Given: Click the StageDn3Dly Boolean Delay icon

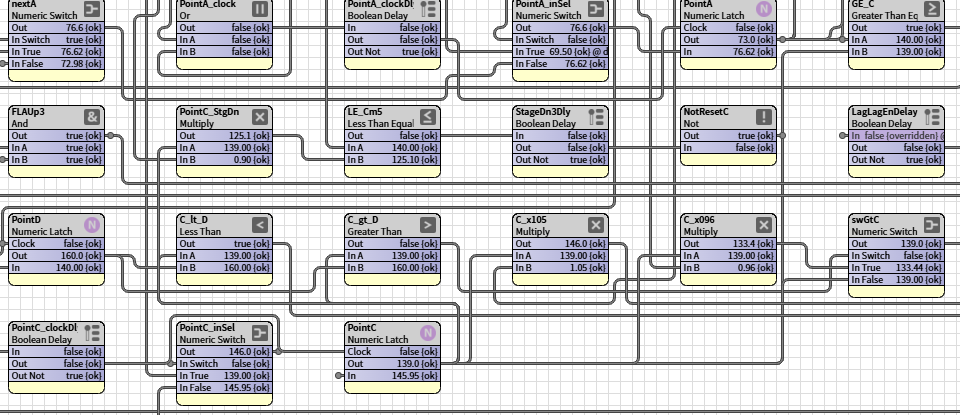Looking at the screenshot, I should tap(596, 117).
